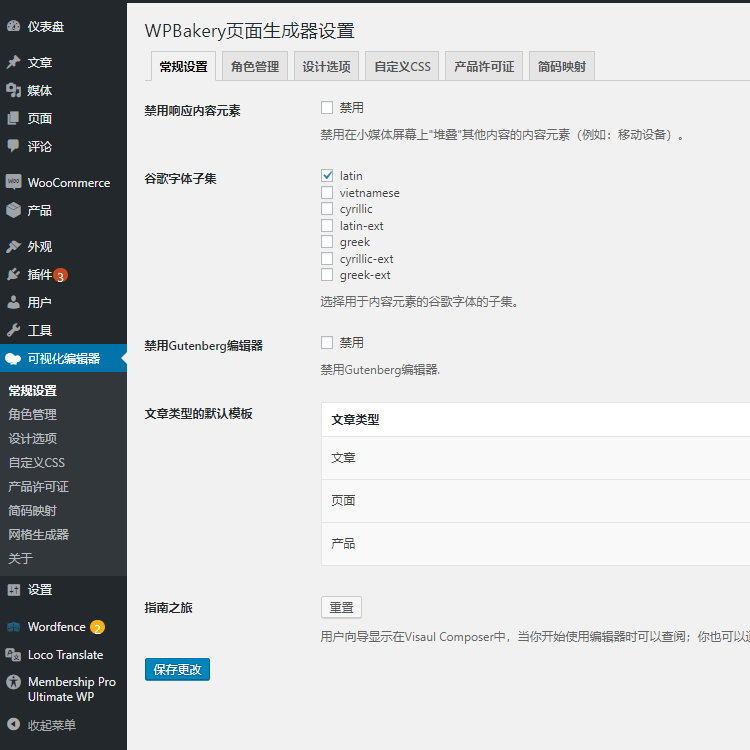This screenshot has height=750, width=750.
Task: Click the Wordfence notification badge 2
Action: click(x=98, y=628)
